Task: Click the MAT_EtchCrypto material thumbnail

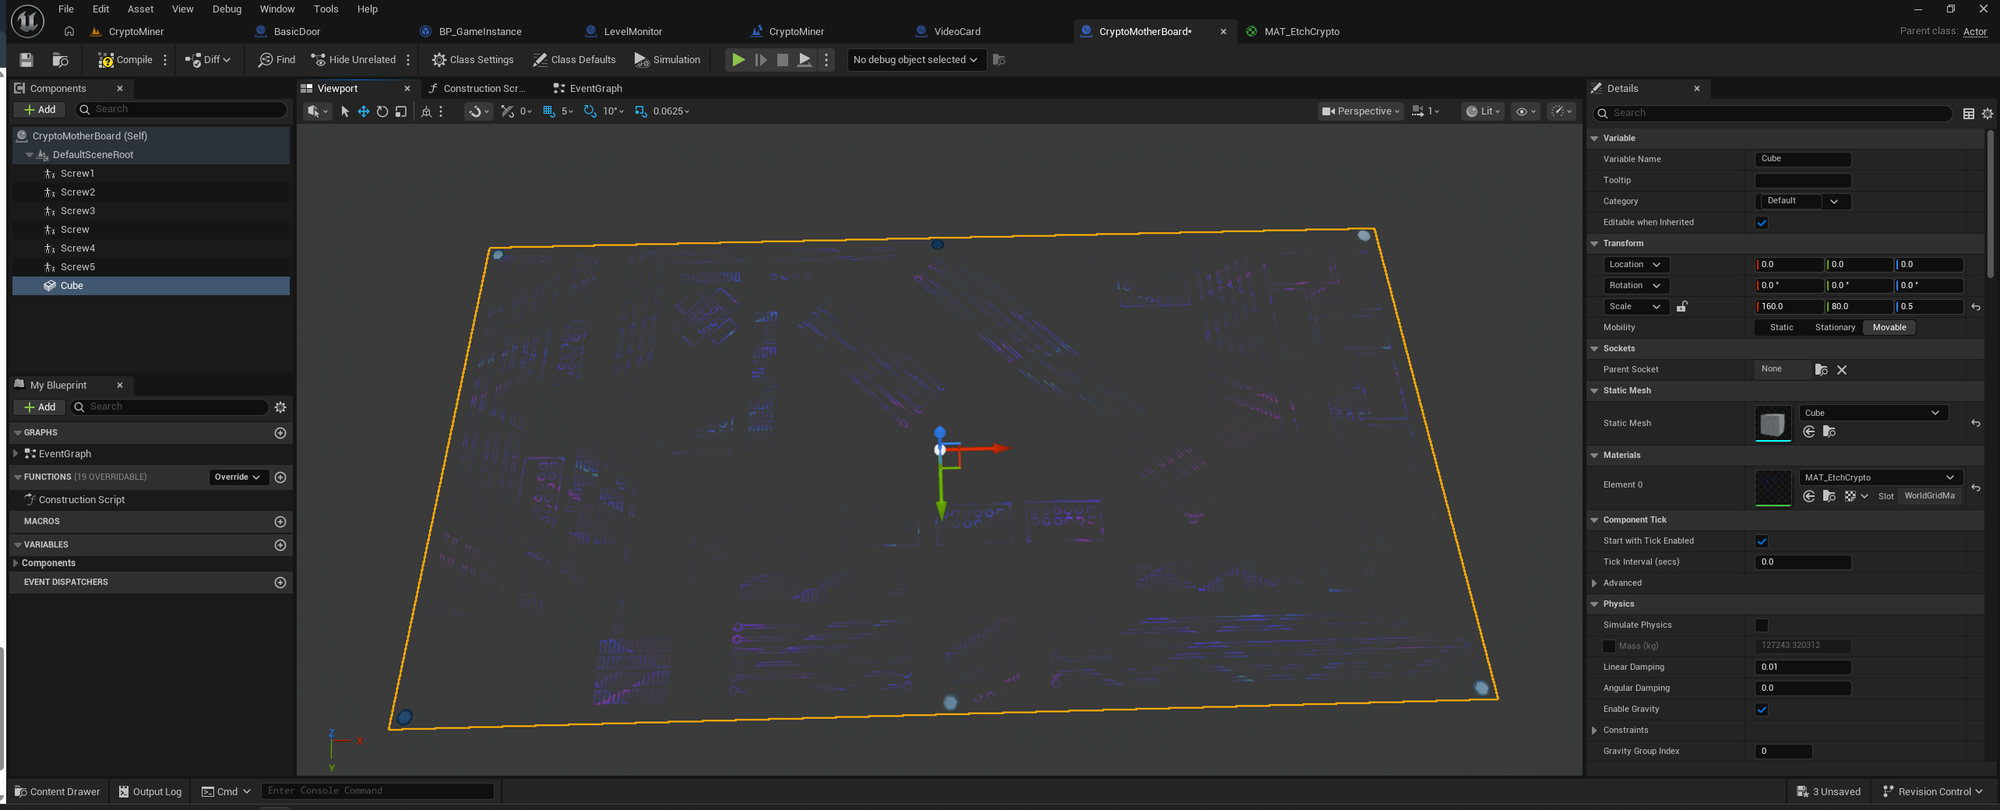Action: point(1773,487)
